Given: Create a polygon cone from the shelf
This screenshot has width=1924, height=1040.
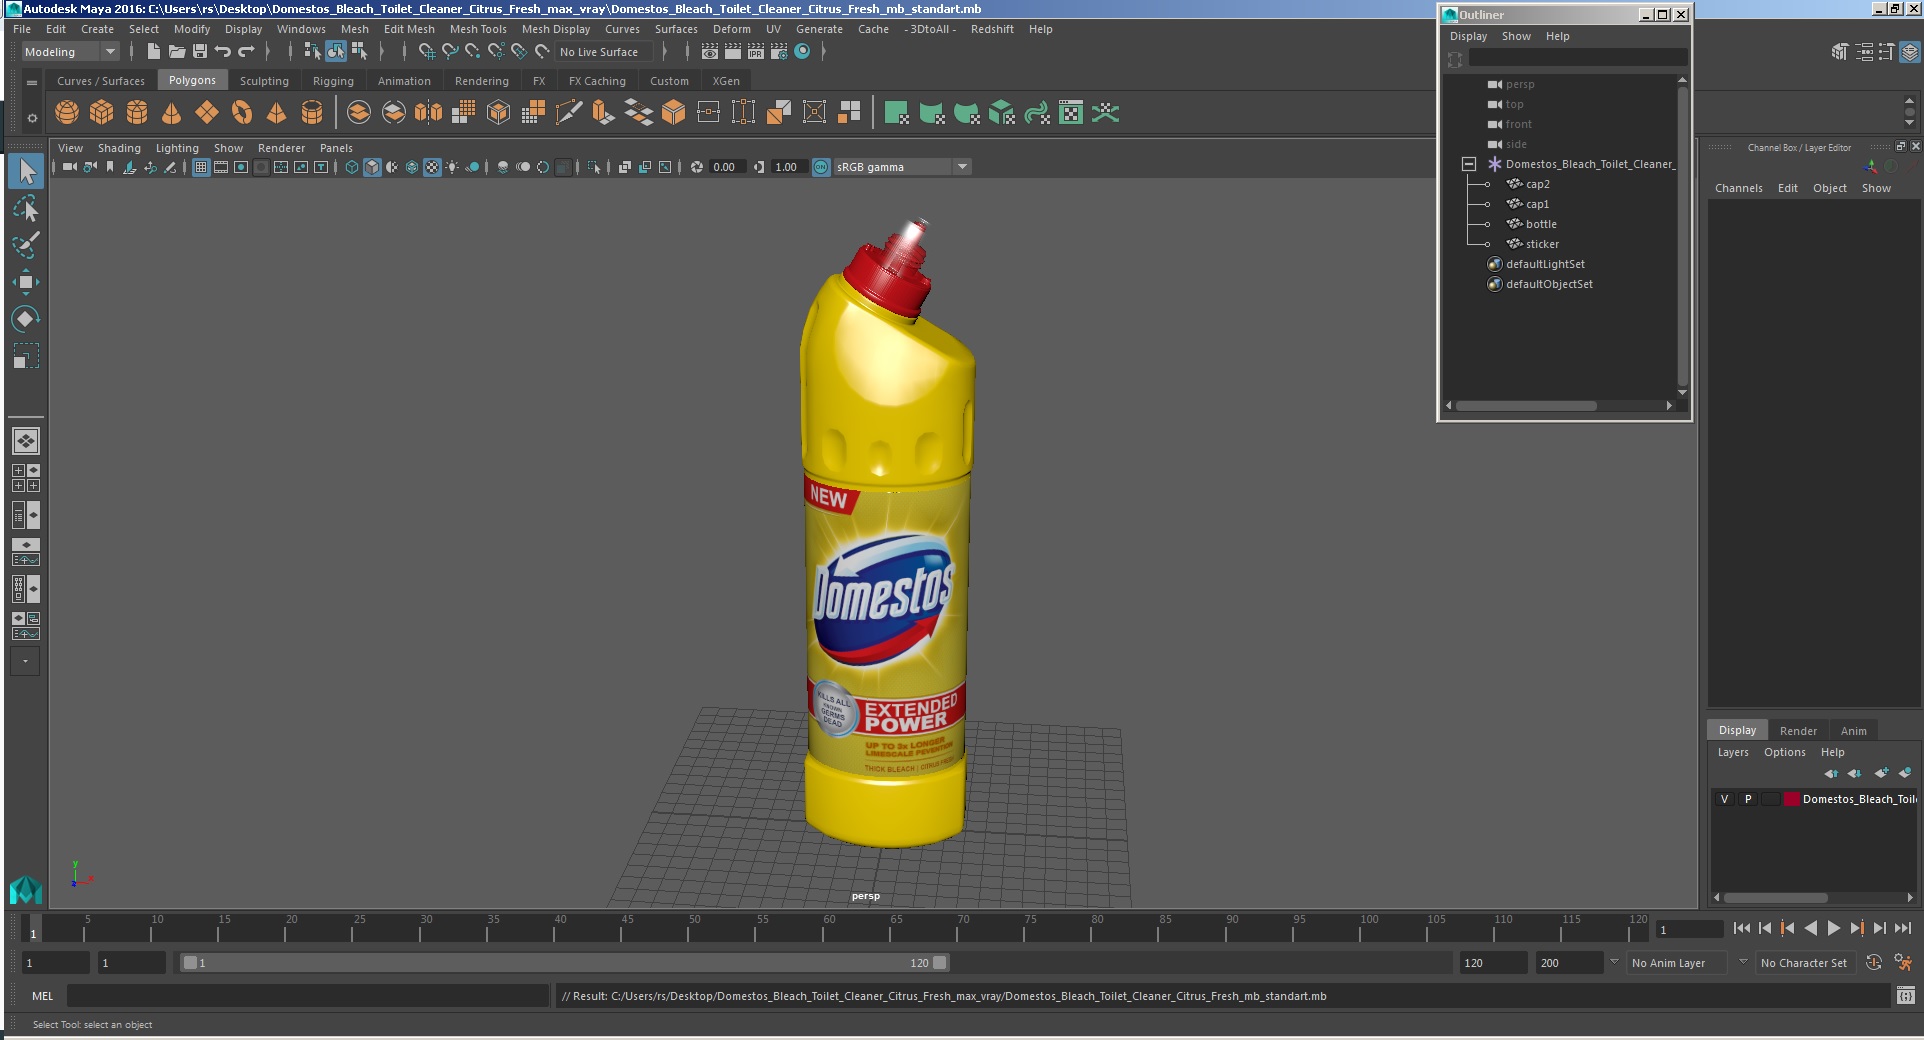Looking at the screenshot, I should [x=172, y=113].
